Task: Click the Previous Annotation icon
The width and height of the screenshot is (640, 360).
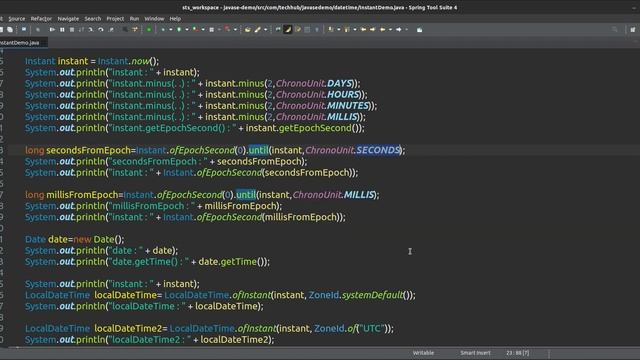Action: click(x=347, y=29)
